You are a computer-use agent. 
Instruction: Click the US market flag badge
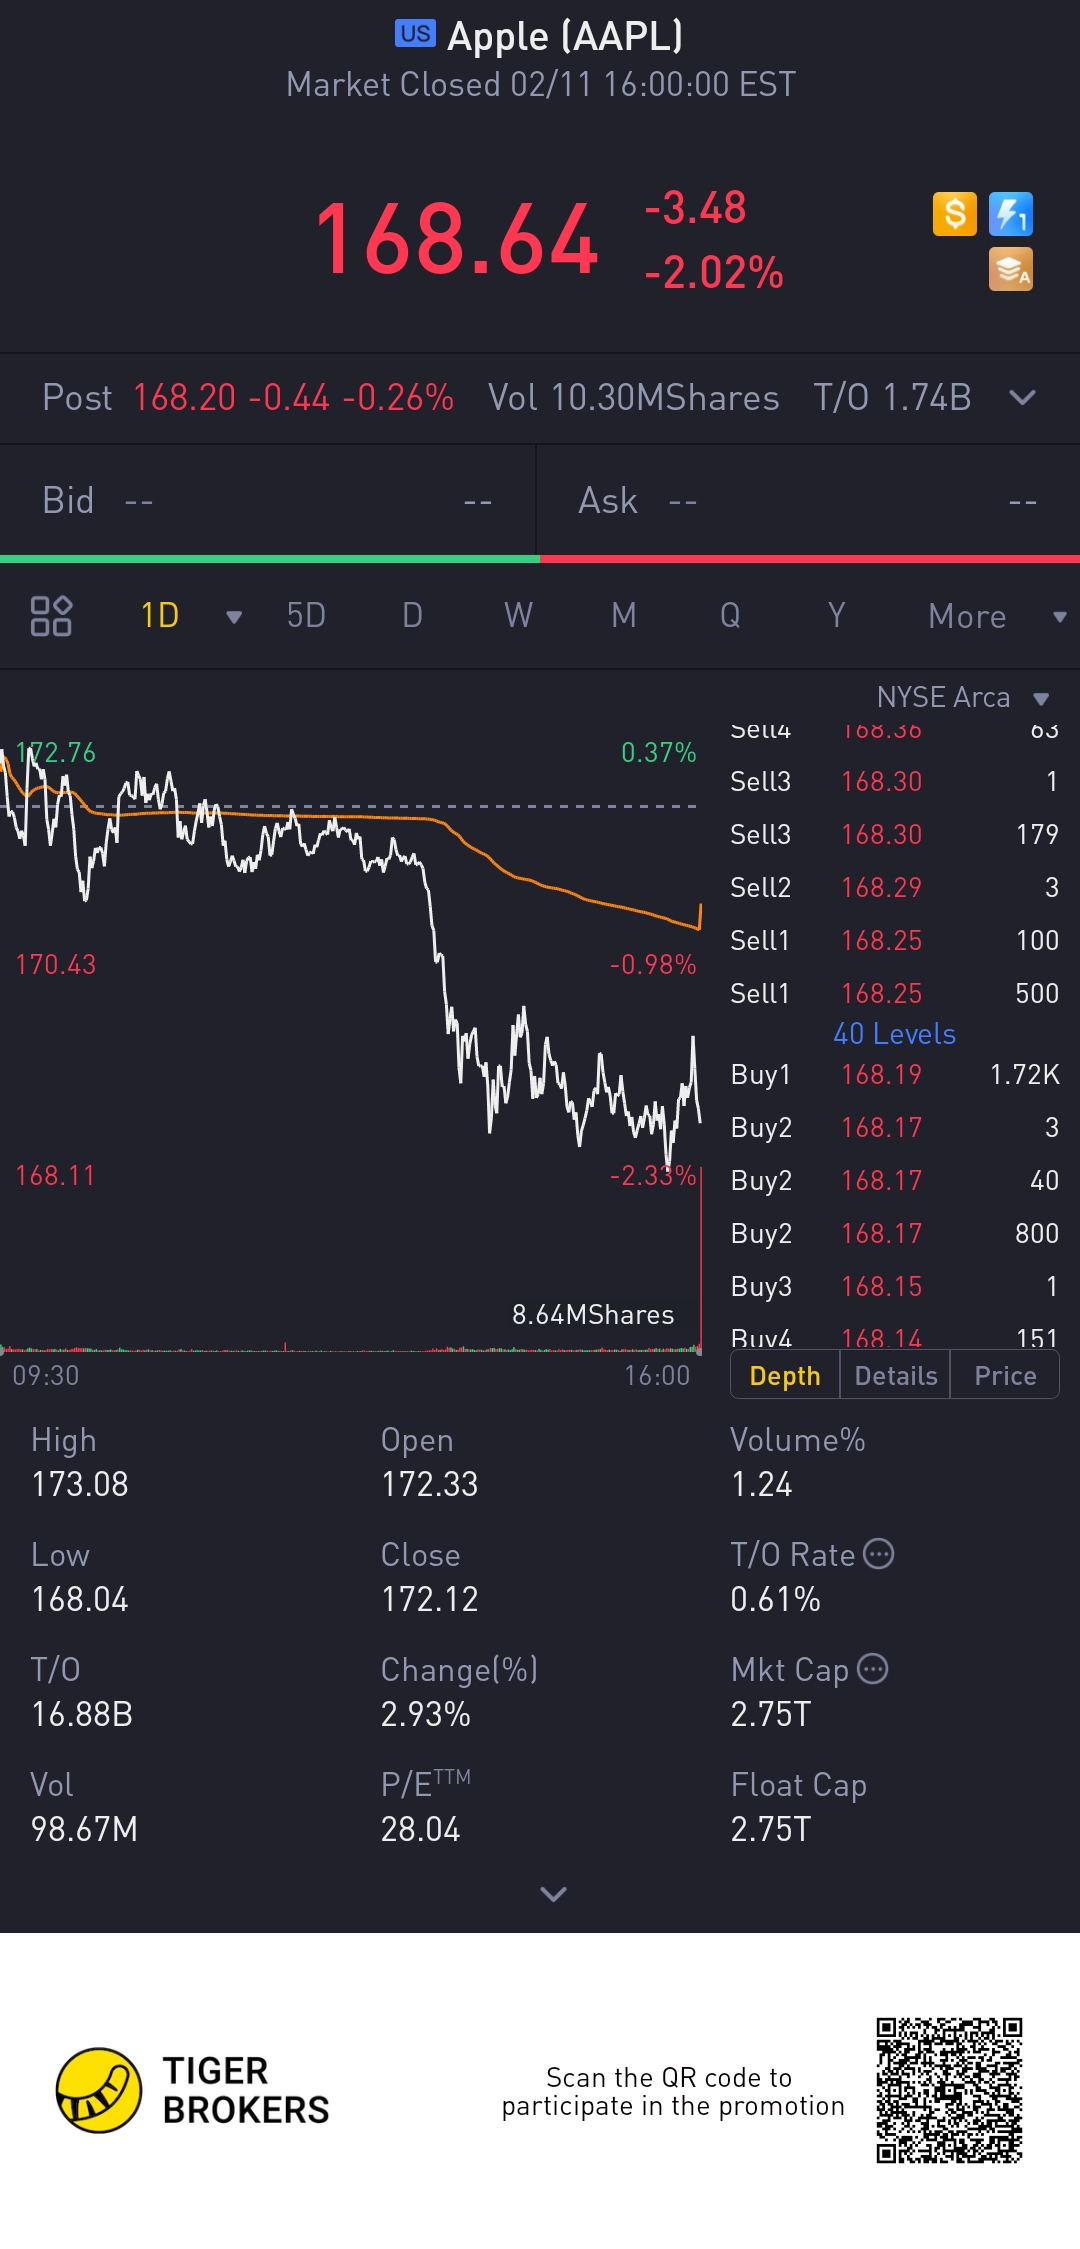415,34
